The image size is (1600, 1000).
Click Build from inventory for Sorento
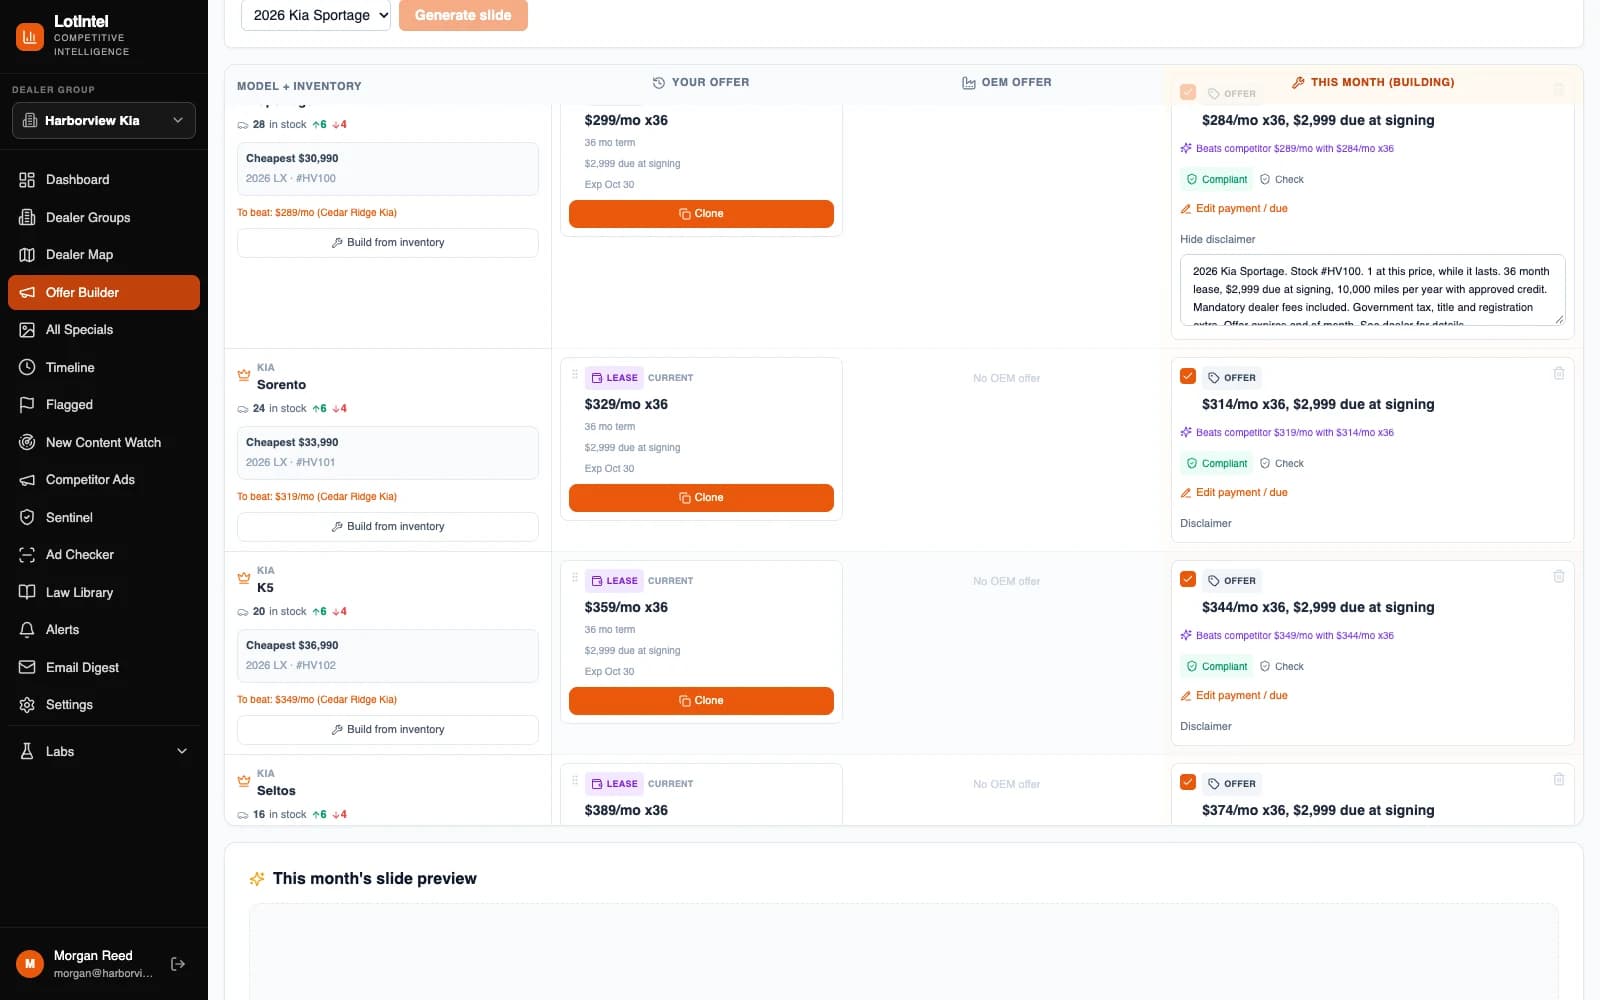388,527
